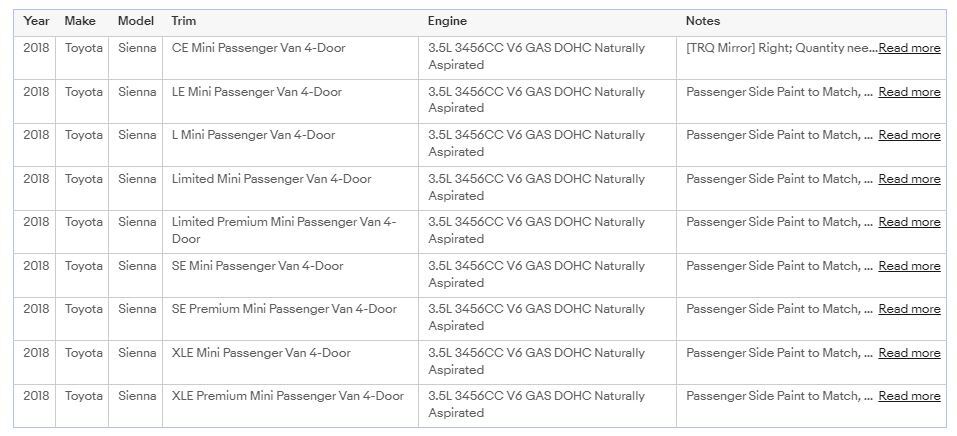
Task: Click the Year column header
Action: 37,21
